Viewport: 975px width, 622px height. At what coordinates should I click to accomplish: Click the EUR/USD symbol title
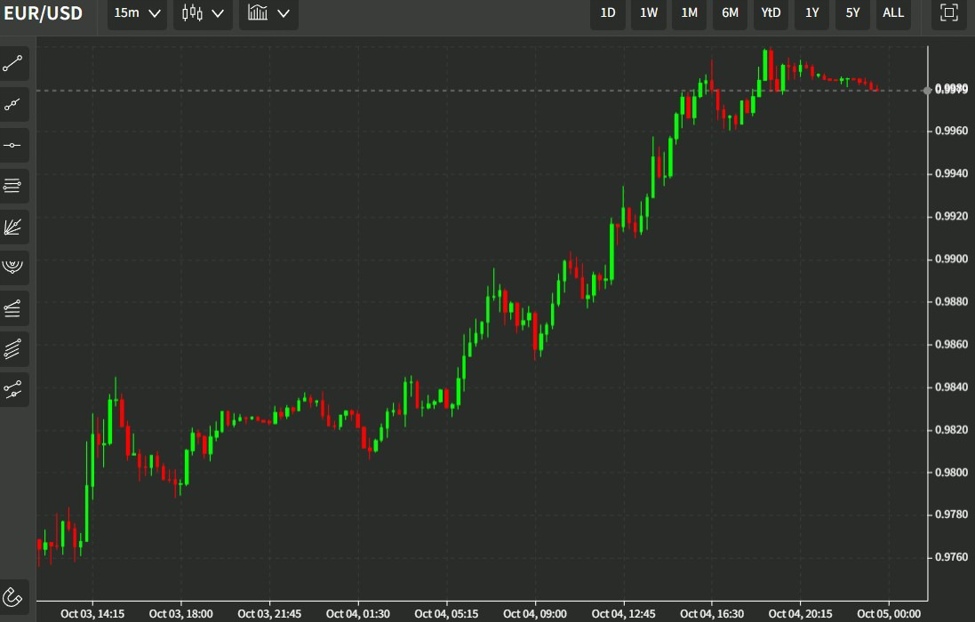44,13
